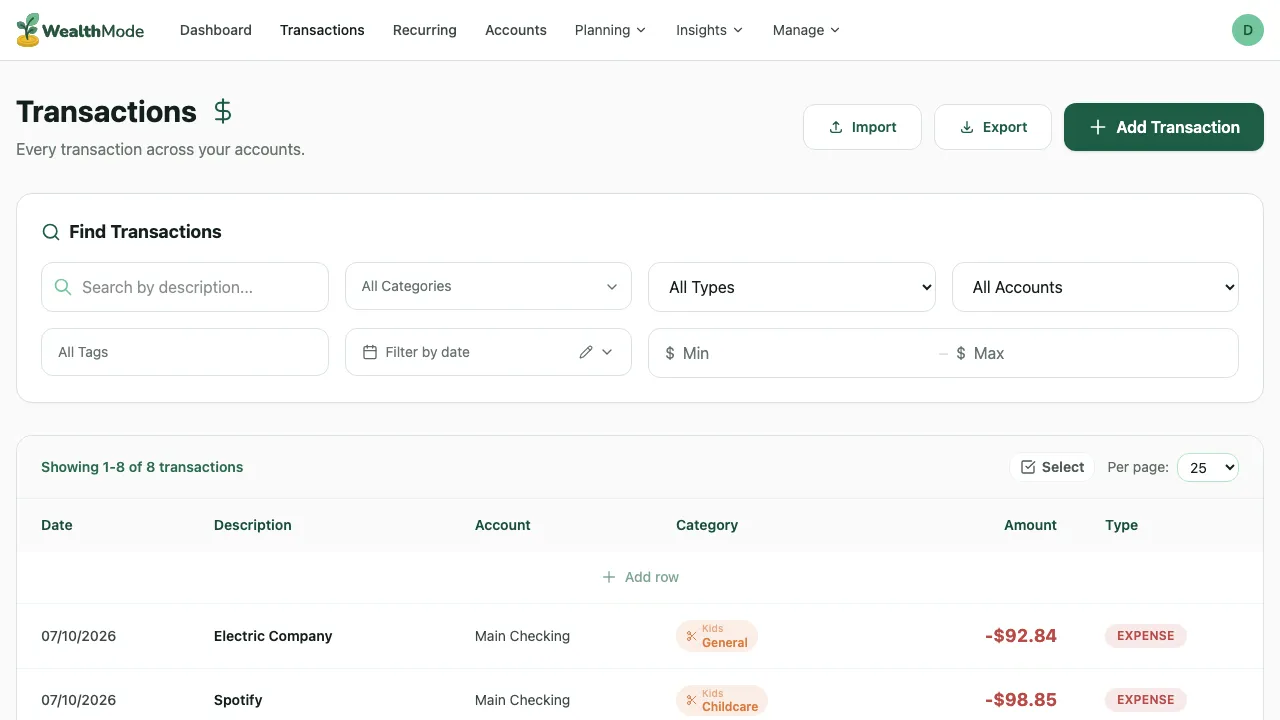Click the scissors icon on Kids General tag
This screenshot has width=1280, height=720.
pyautogui.click(x=691, y=636)
